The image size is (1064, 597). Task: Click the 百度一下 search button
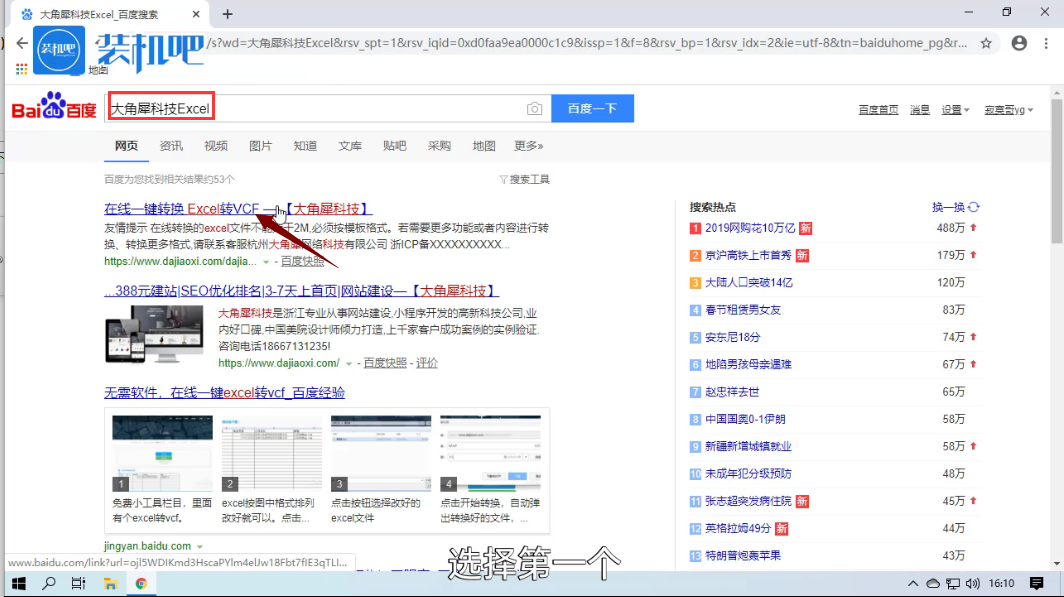pos(592,109)
